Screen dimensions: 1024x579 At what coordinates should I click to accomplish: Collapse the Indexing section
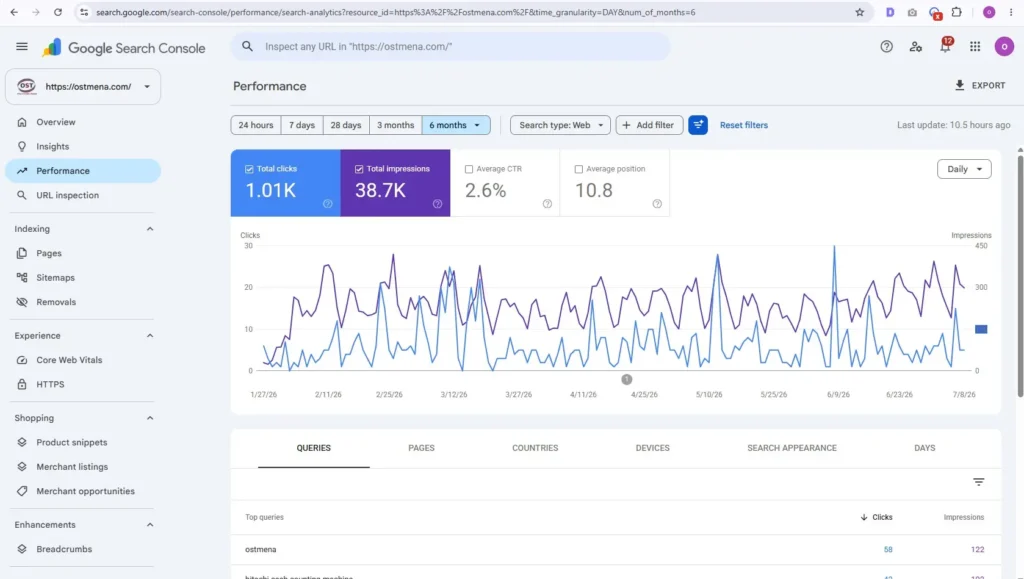[150, 228]
